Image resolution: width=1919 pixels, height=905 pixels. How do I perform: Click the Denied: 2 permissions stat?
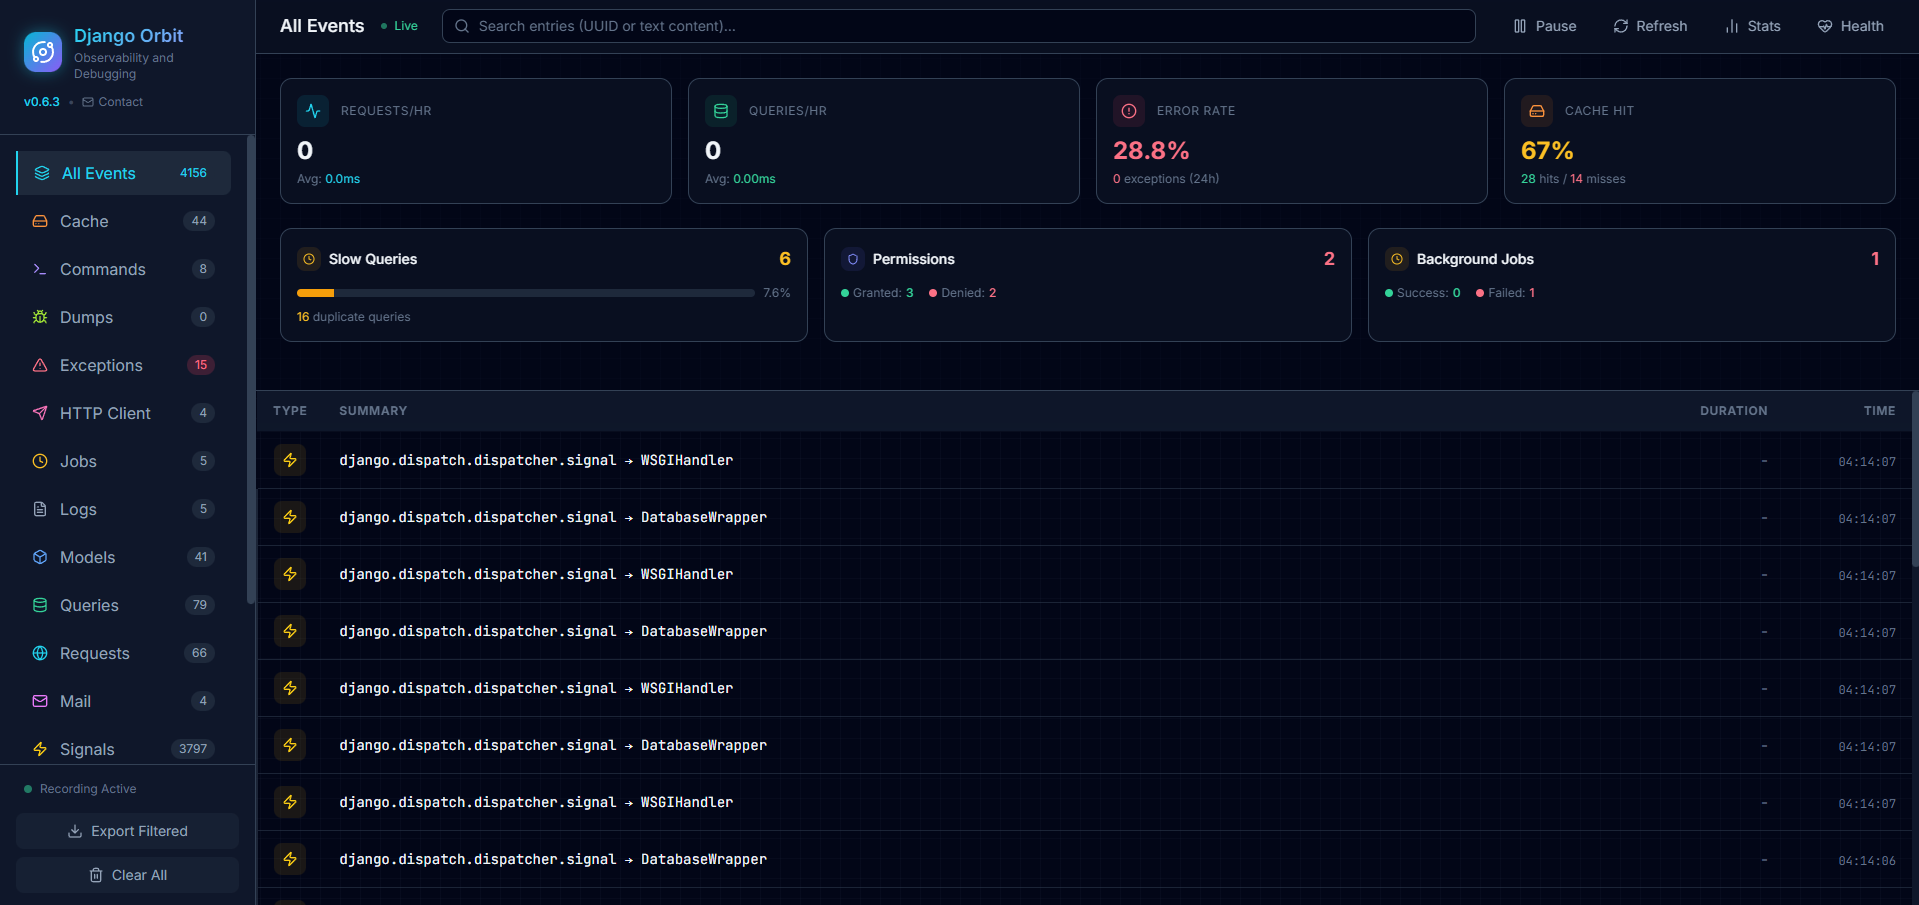tap(963, 293)
